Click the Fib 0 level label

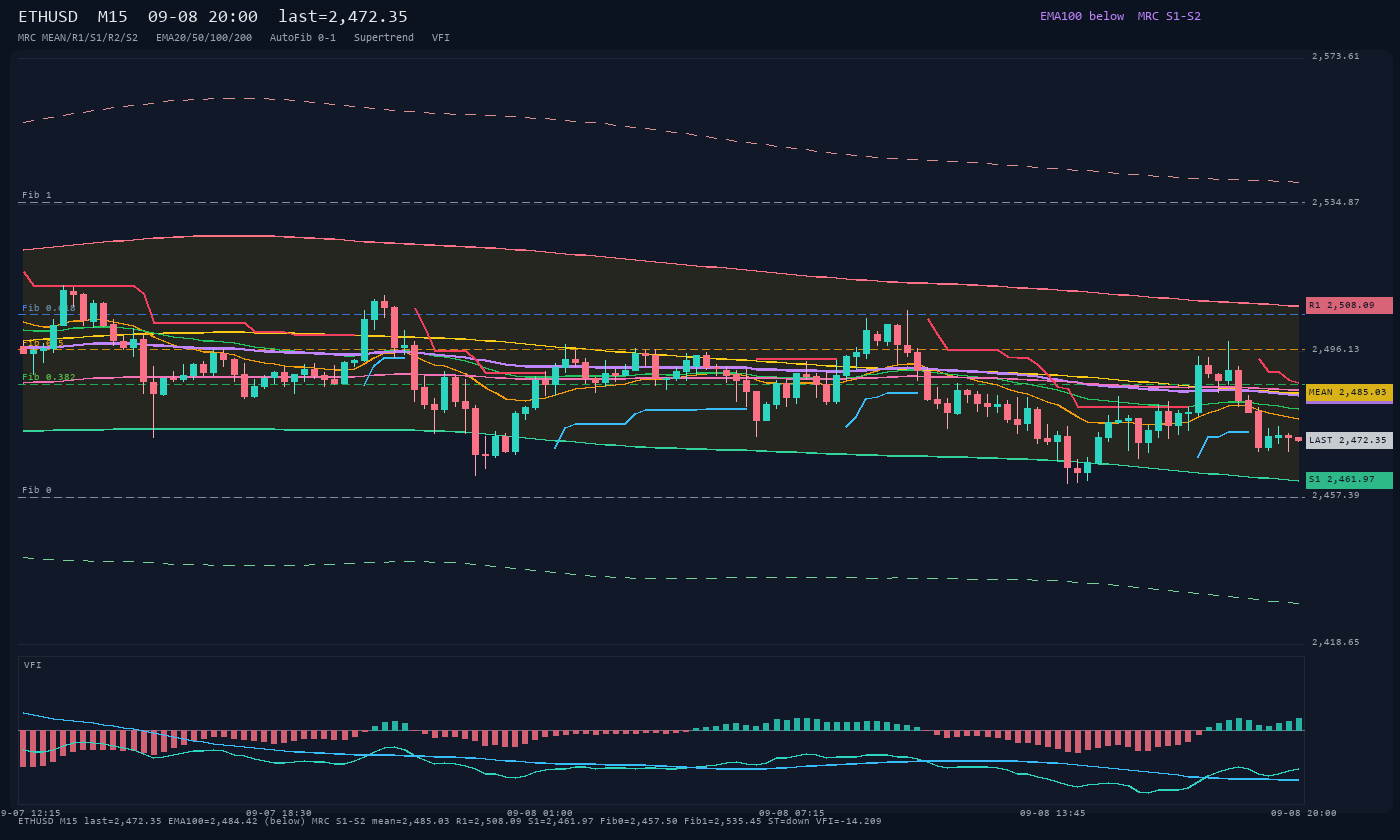tap(37, 490)
